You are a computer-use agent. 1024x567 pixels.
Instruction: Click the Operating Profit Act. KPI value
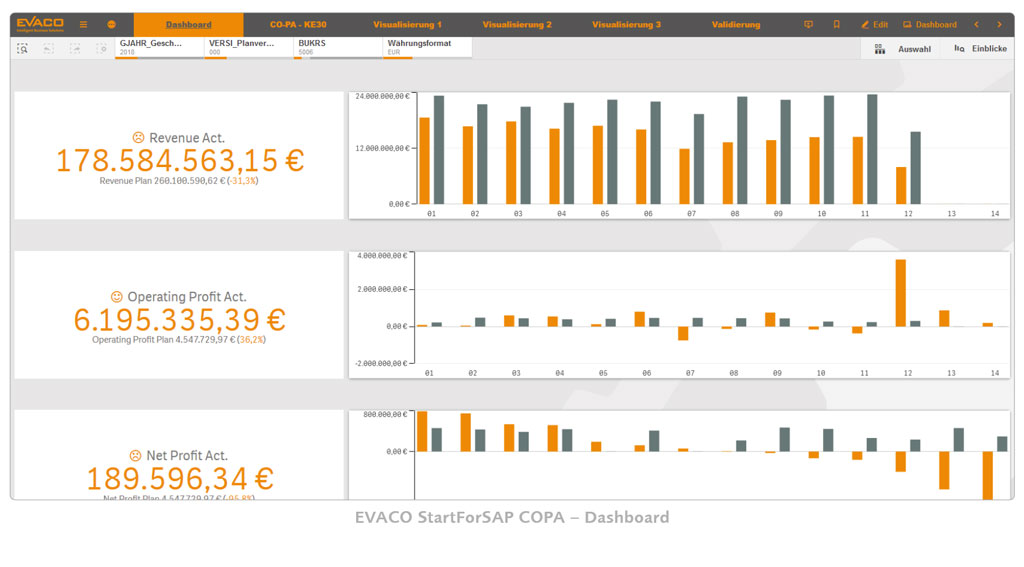[180, 320]
